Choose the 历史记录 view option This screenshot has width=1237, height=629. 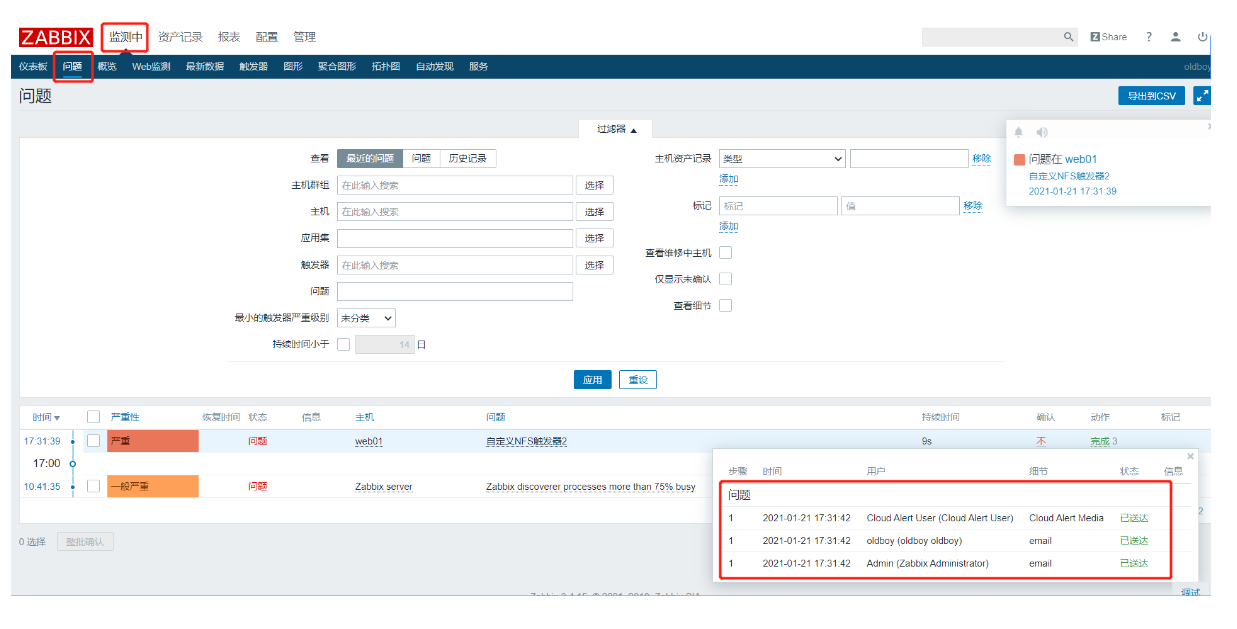(468, 158)
